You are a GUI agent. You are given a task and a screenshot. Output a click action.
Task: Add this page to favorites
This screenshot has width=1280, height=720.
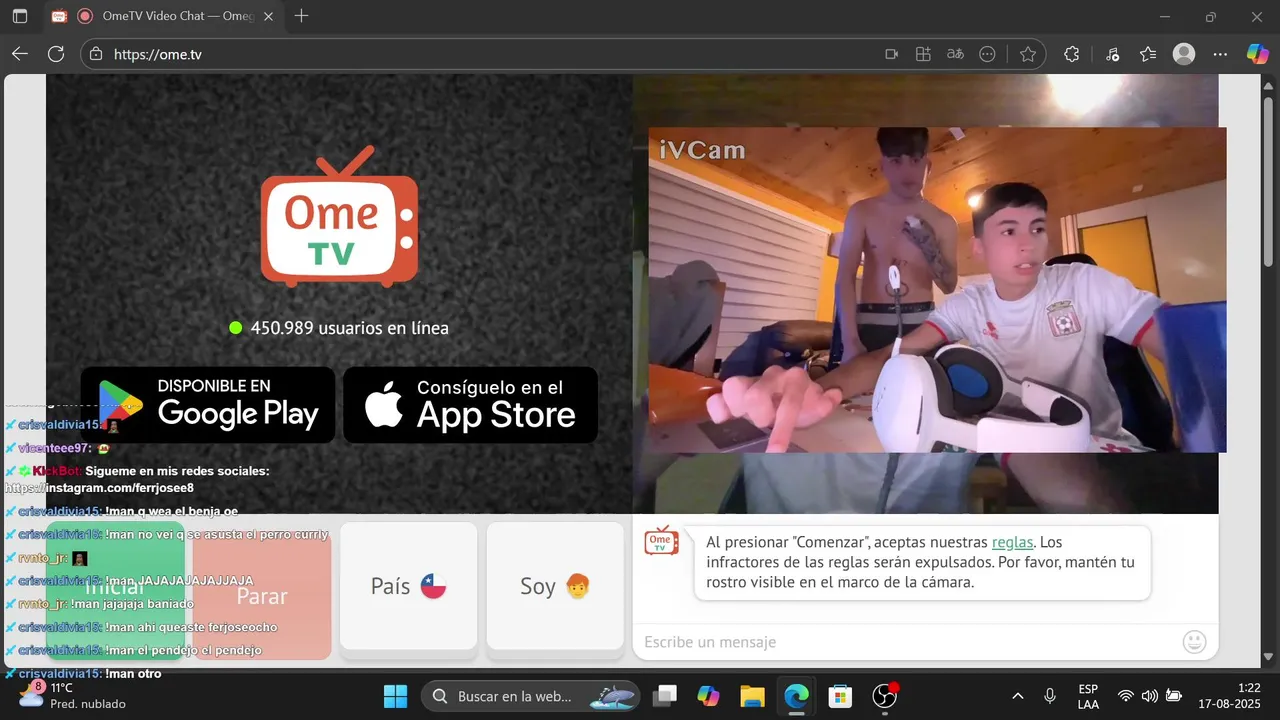point(1028,54)
